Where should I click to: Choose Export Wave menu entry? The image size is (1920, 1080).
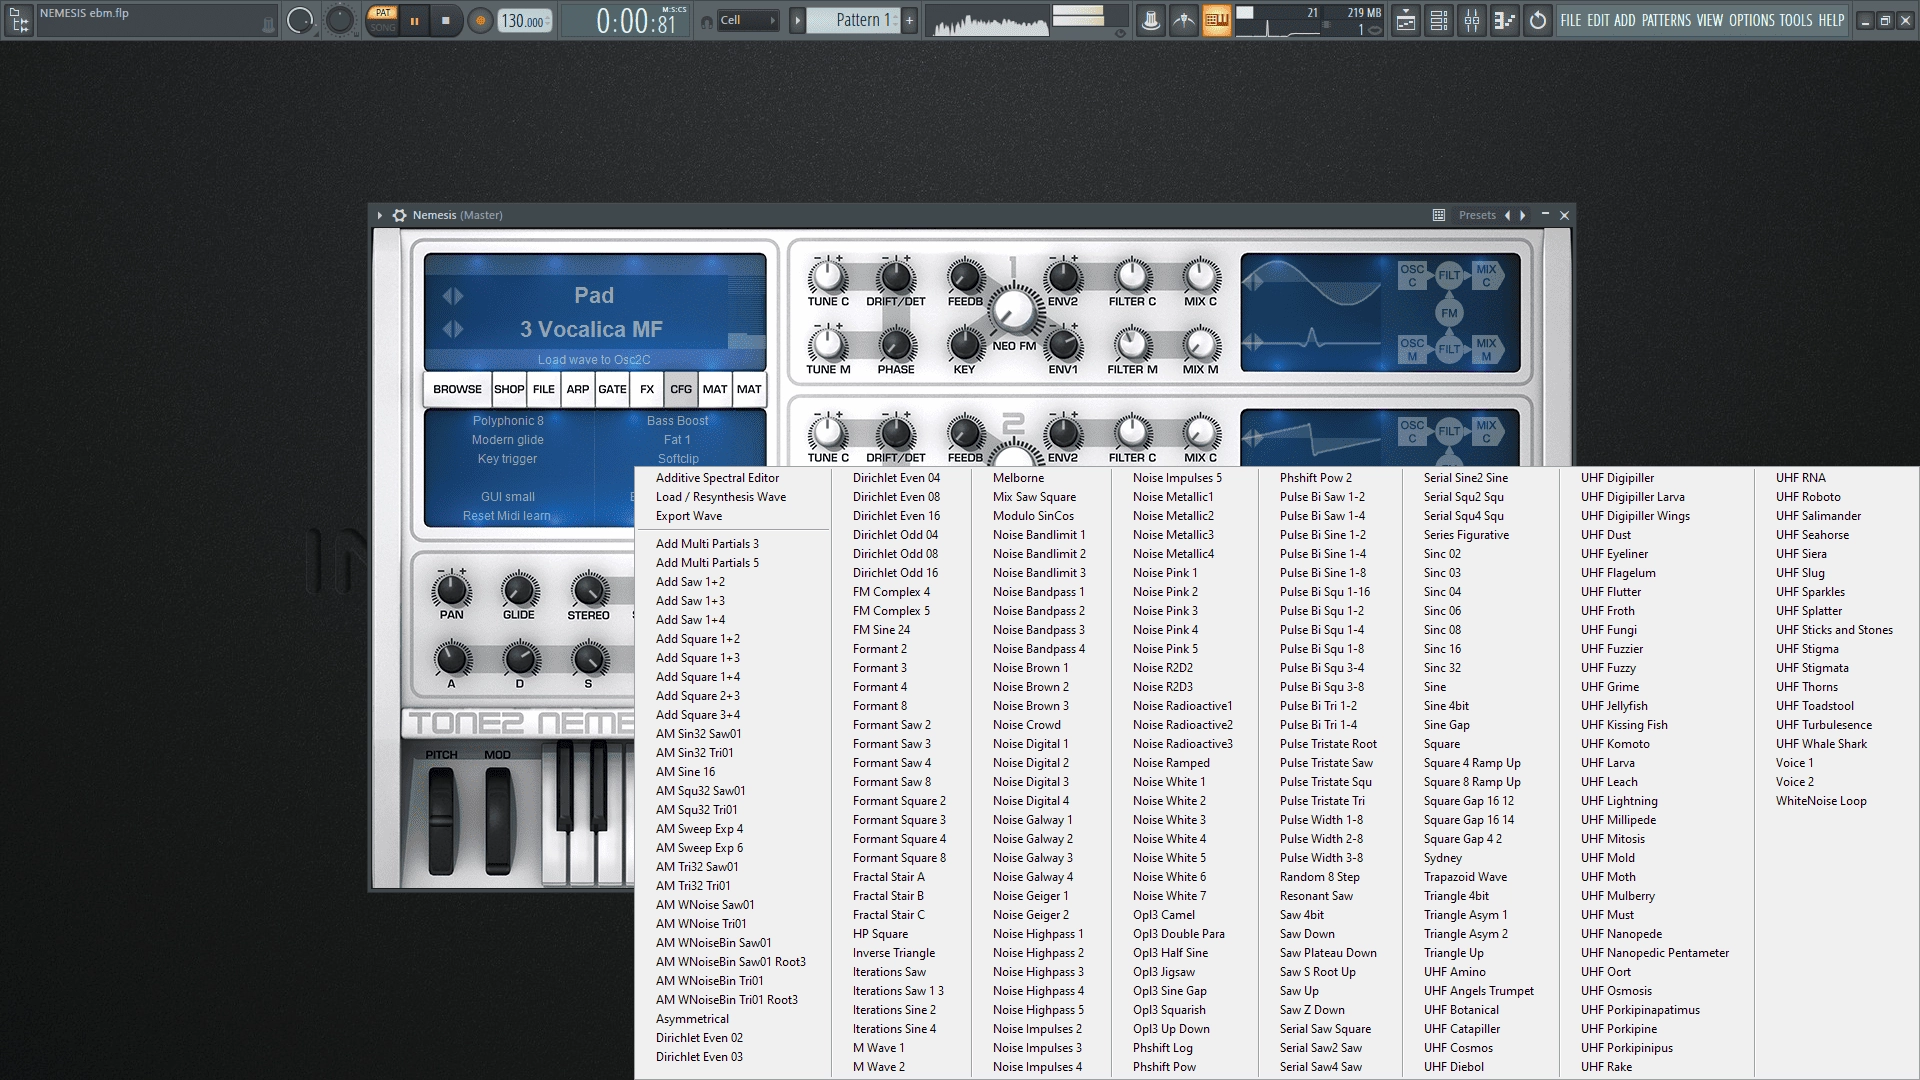[689, 516]
